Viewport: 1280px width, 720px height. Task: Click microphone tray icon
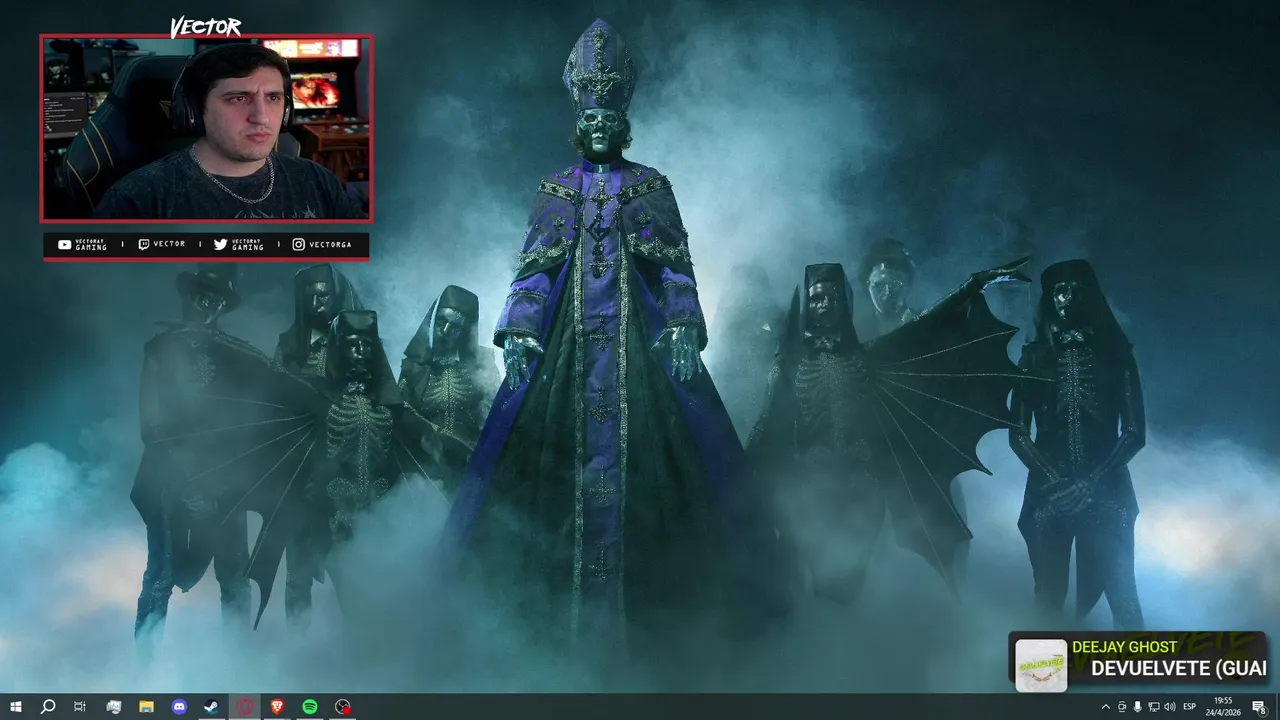click(x=1137, y=707)
